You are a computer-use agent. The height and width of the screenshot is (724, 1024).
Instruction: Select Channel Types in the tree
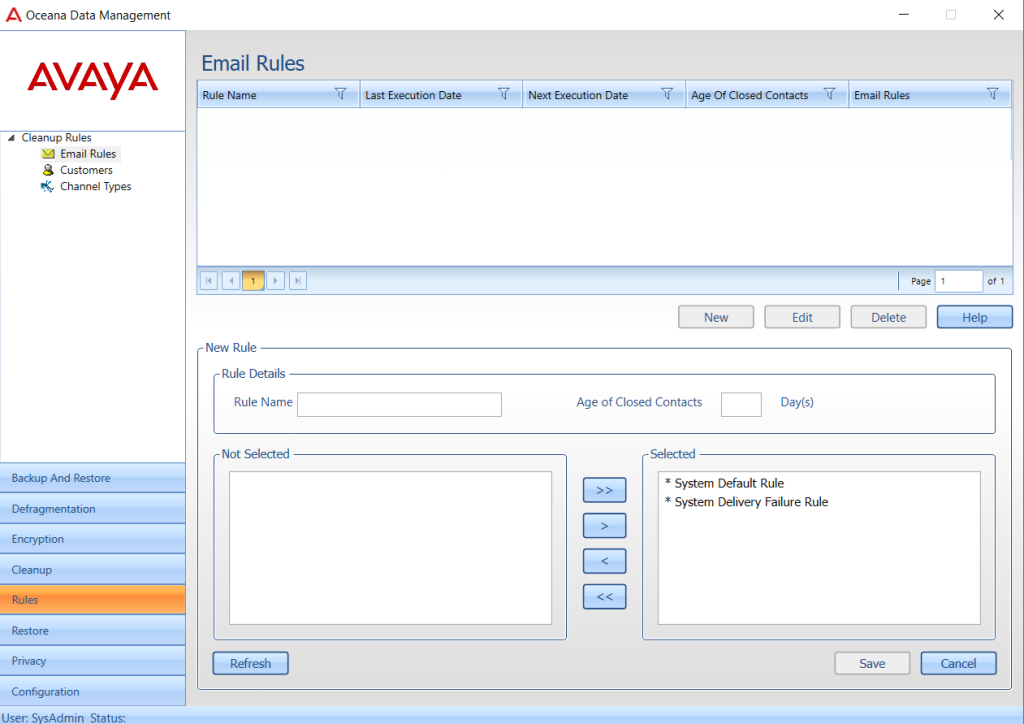95,187
